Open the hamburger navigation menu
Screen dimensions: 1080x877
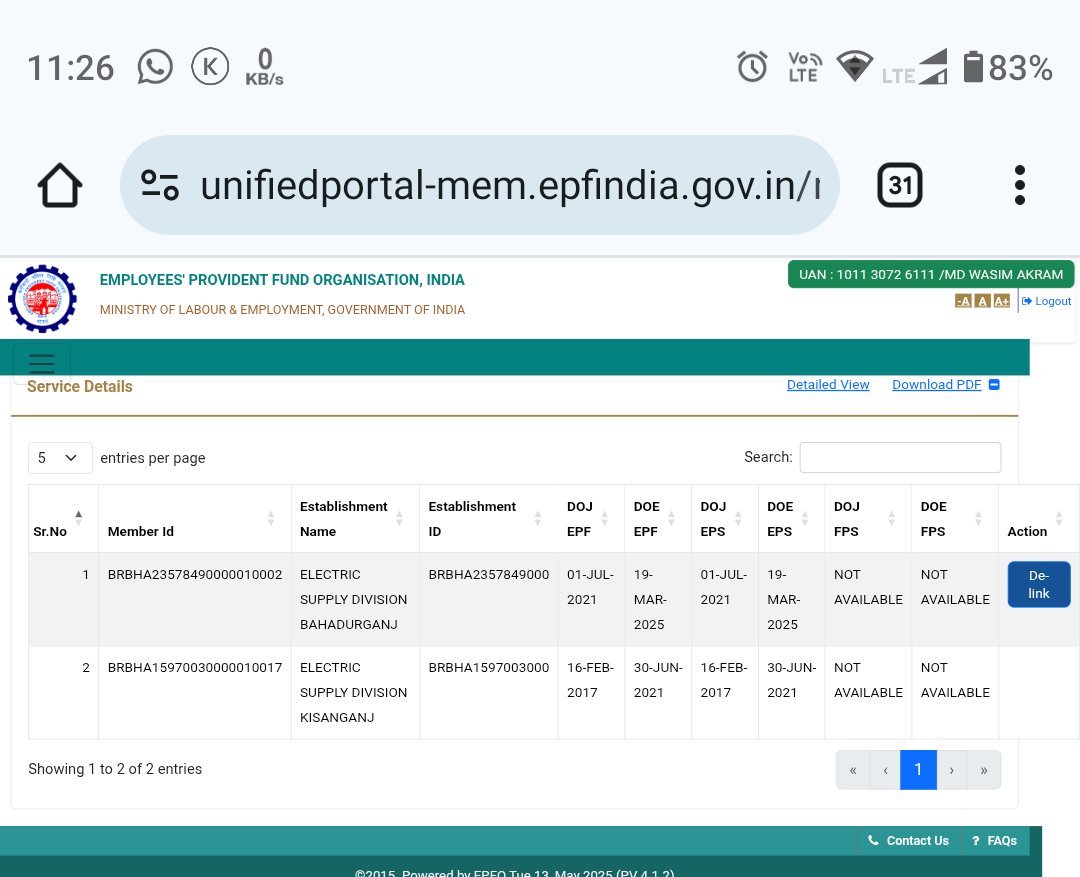pyautogui.click(x=41, y=363)
